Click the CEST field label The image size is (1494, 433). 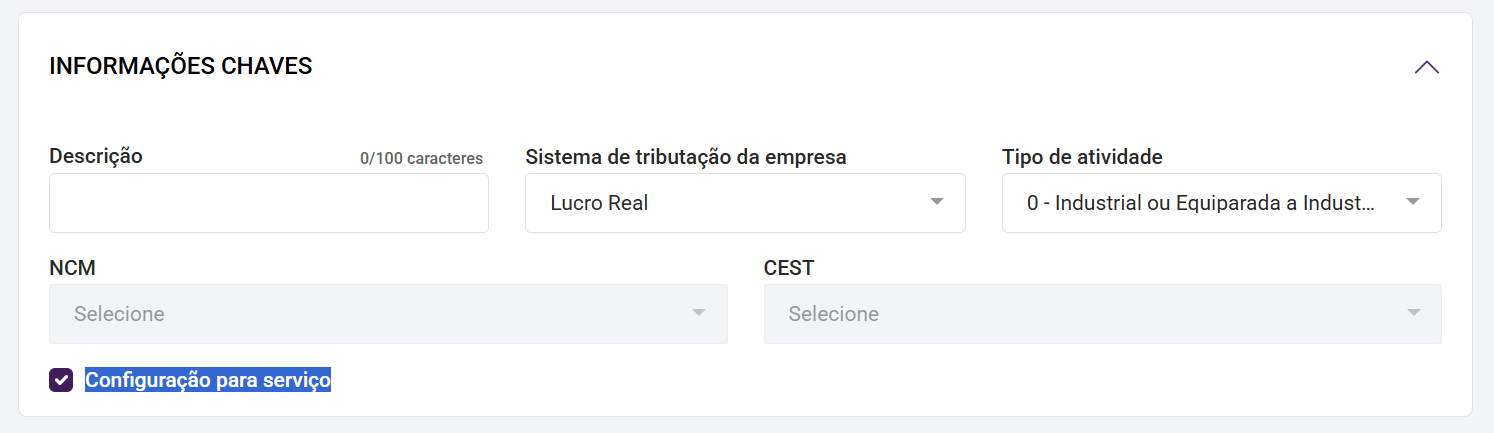coord(788,268)
